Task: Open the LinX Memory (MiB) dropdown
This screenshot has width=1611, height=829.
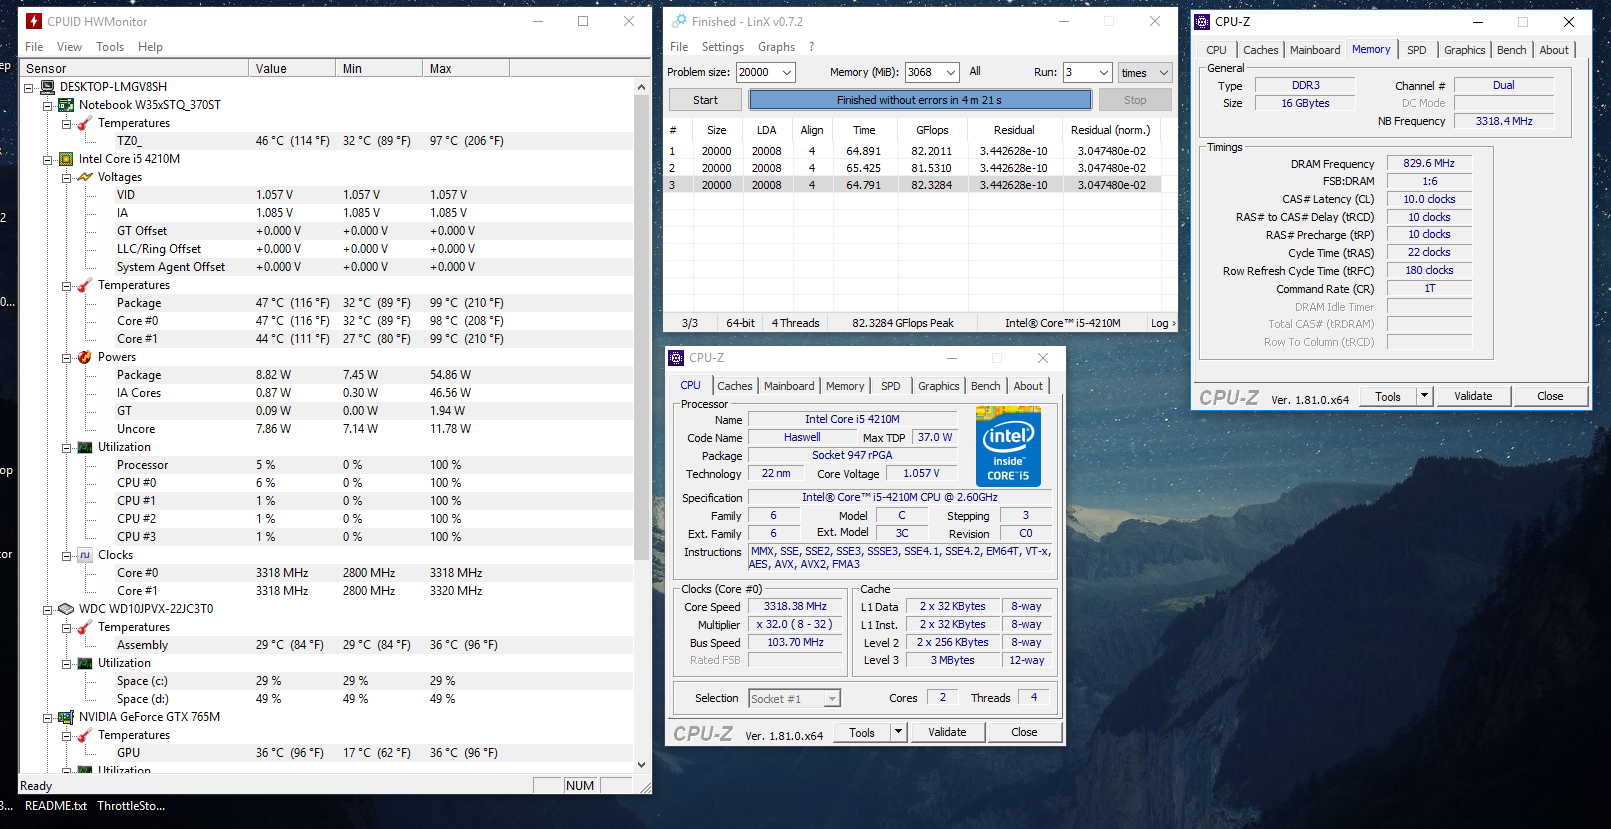Action: (950, 72)
